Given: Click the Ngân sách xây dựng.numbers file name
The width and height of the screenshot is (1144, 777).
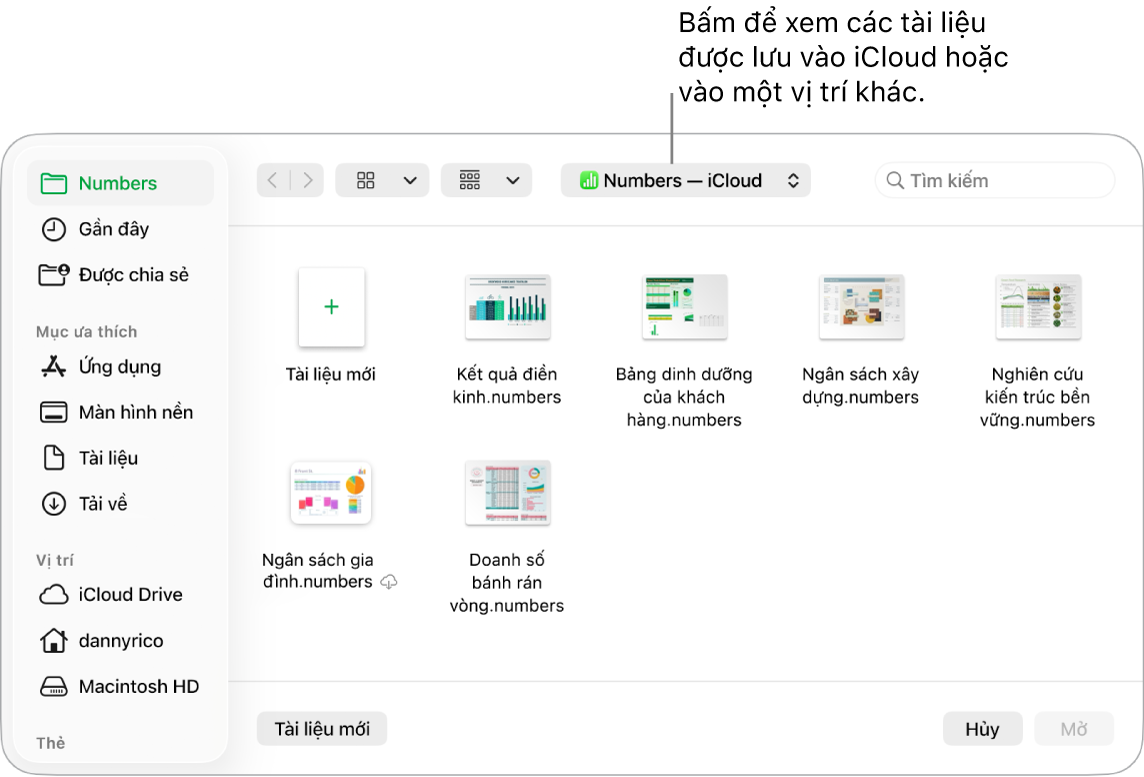Looking at the screenshot, I should [x=861, y=385].
